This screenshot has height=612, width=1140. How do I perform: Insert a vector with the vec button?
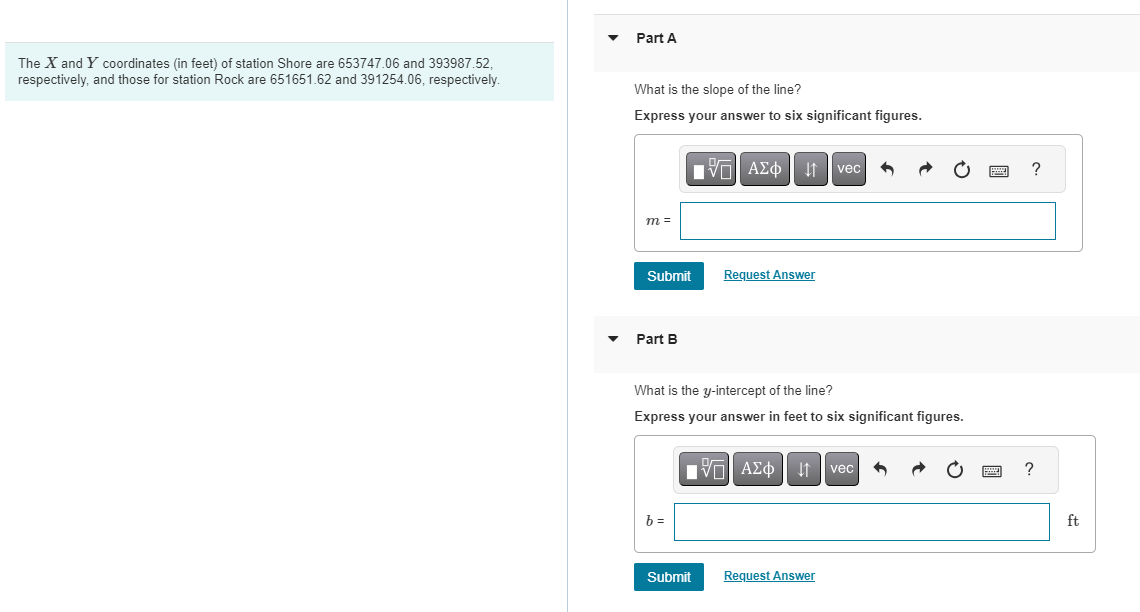(x=848, y=169)
